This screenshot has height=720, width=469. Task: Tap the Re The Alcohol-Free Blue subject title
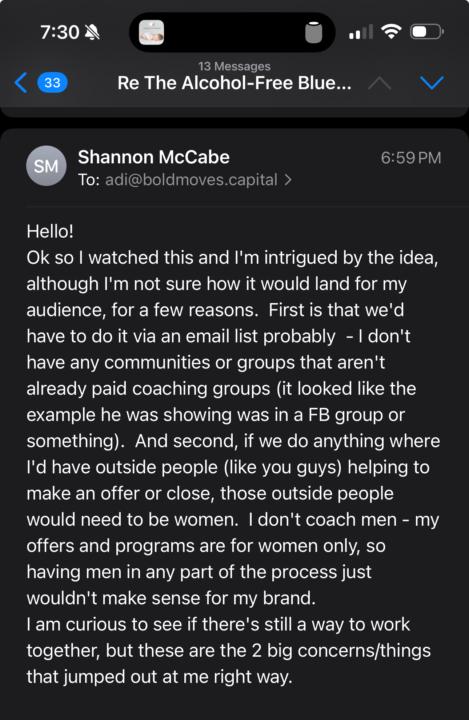(234, 83)
